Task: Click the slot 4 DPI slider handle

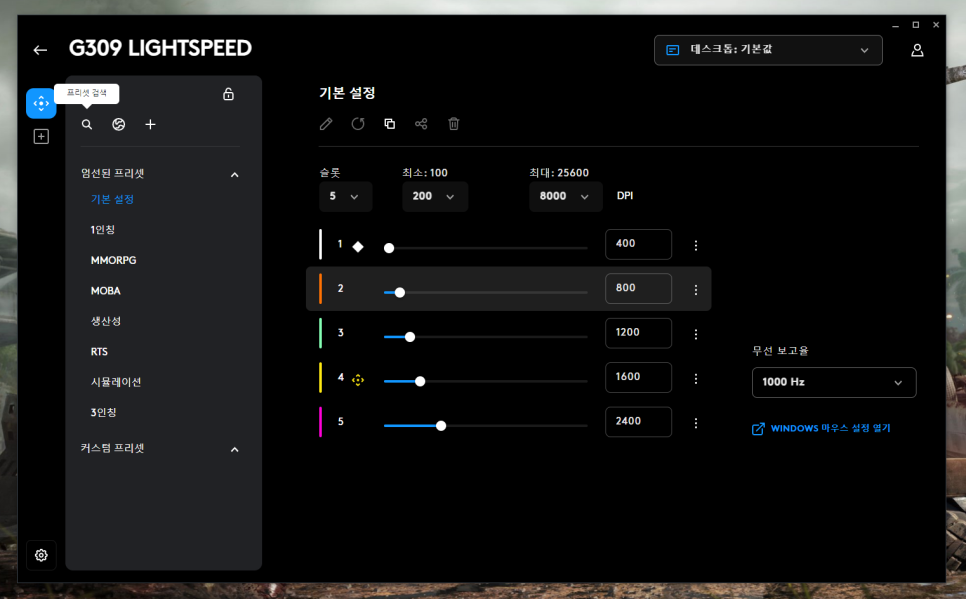Action: point(420,381)
